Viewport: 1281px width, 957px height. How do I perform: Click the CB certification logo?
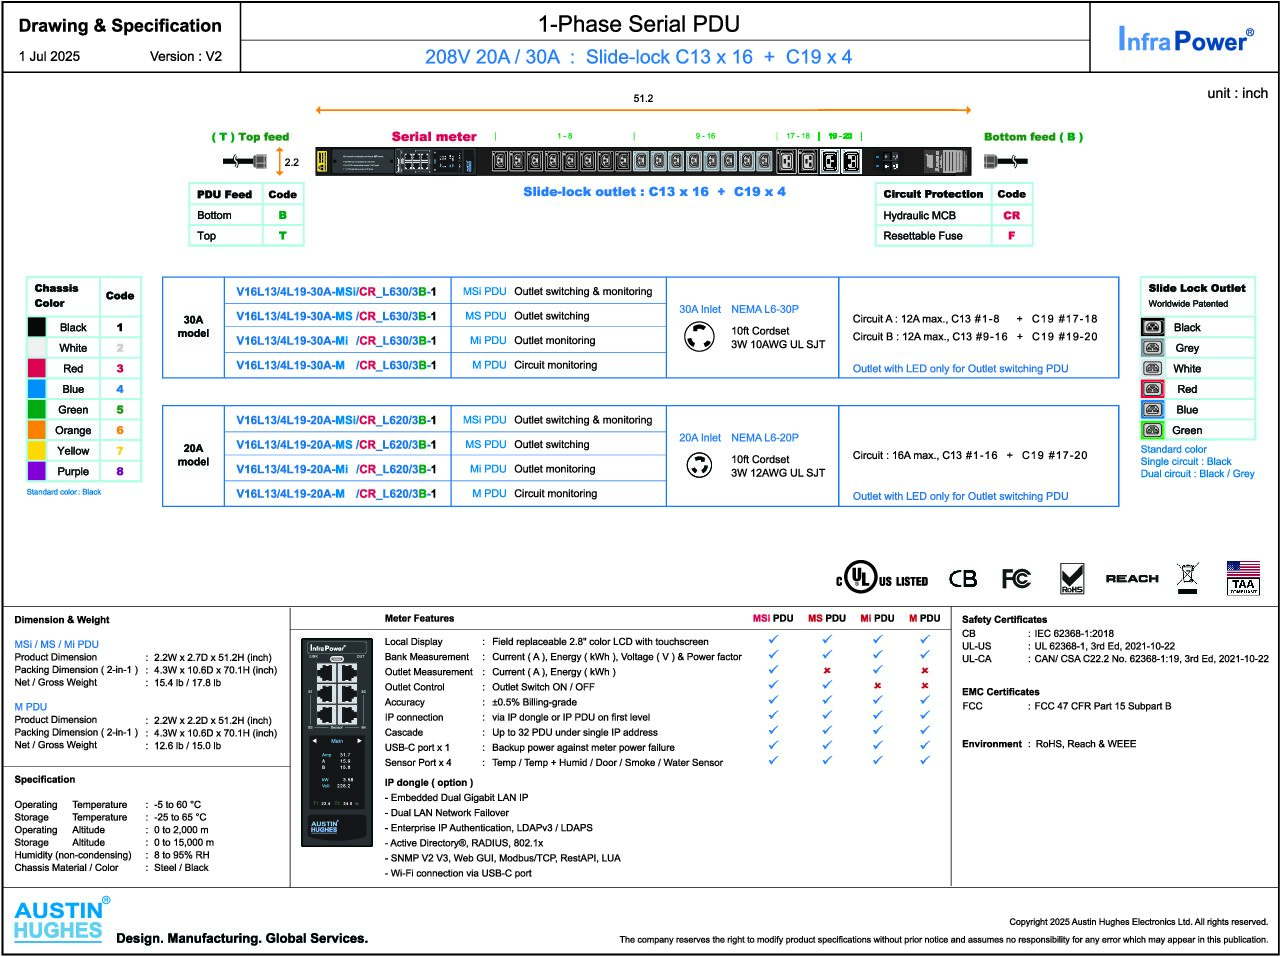click(x=963, y=579)
